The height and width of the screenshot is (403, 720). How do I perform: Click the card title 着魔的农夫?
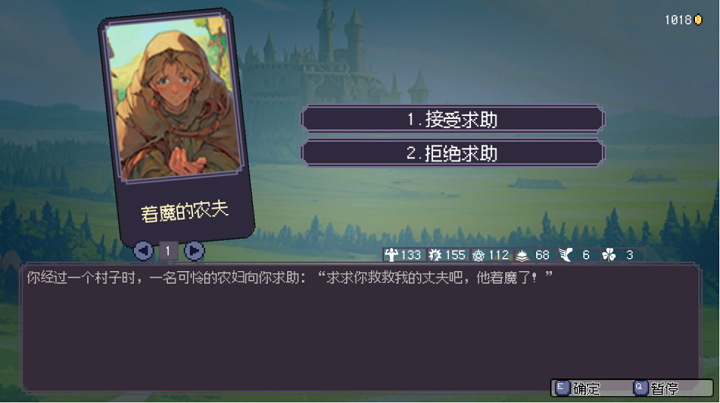click(185, 212)
